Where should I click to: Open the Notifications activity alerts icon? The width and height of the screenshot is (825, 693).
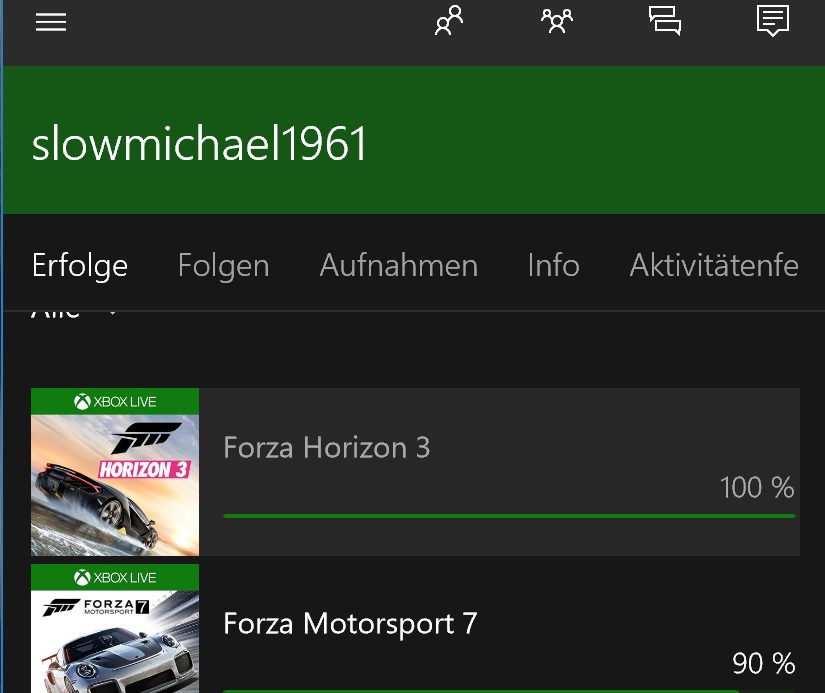coord(772,21)
